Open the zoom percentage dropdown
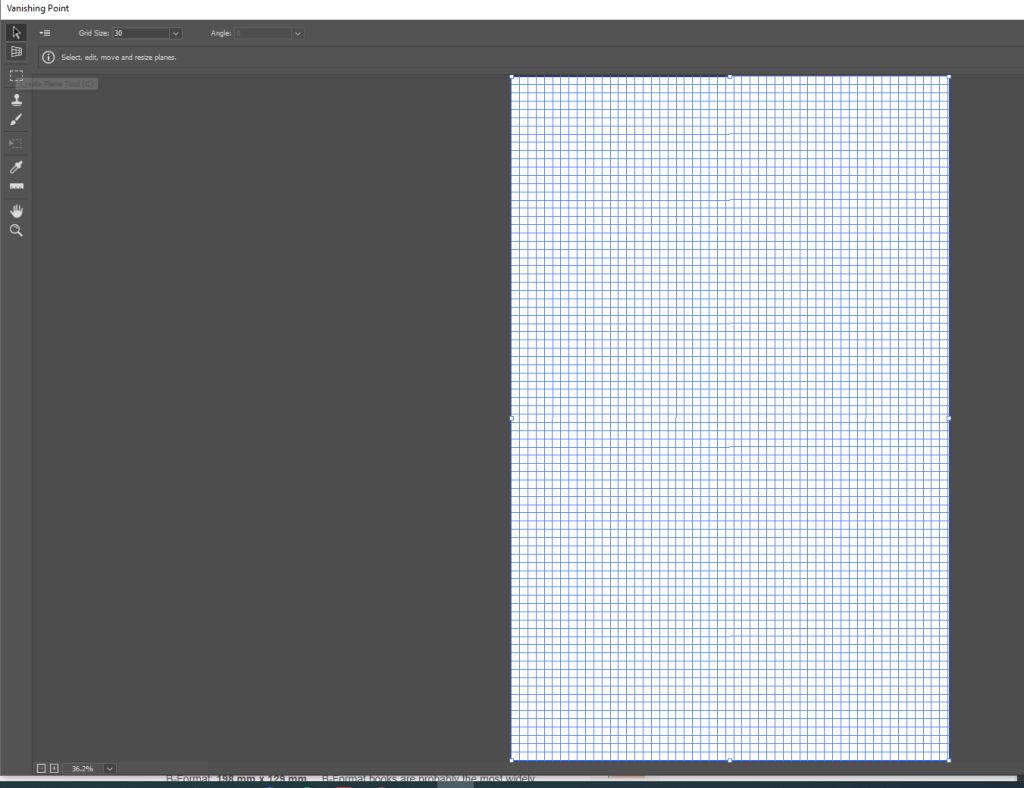The height and width of the screenshot is (788, 1024). (x=110, y=768)
